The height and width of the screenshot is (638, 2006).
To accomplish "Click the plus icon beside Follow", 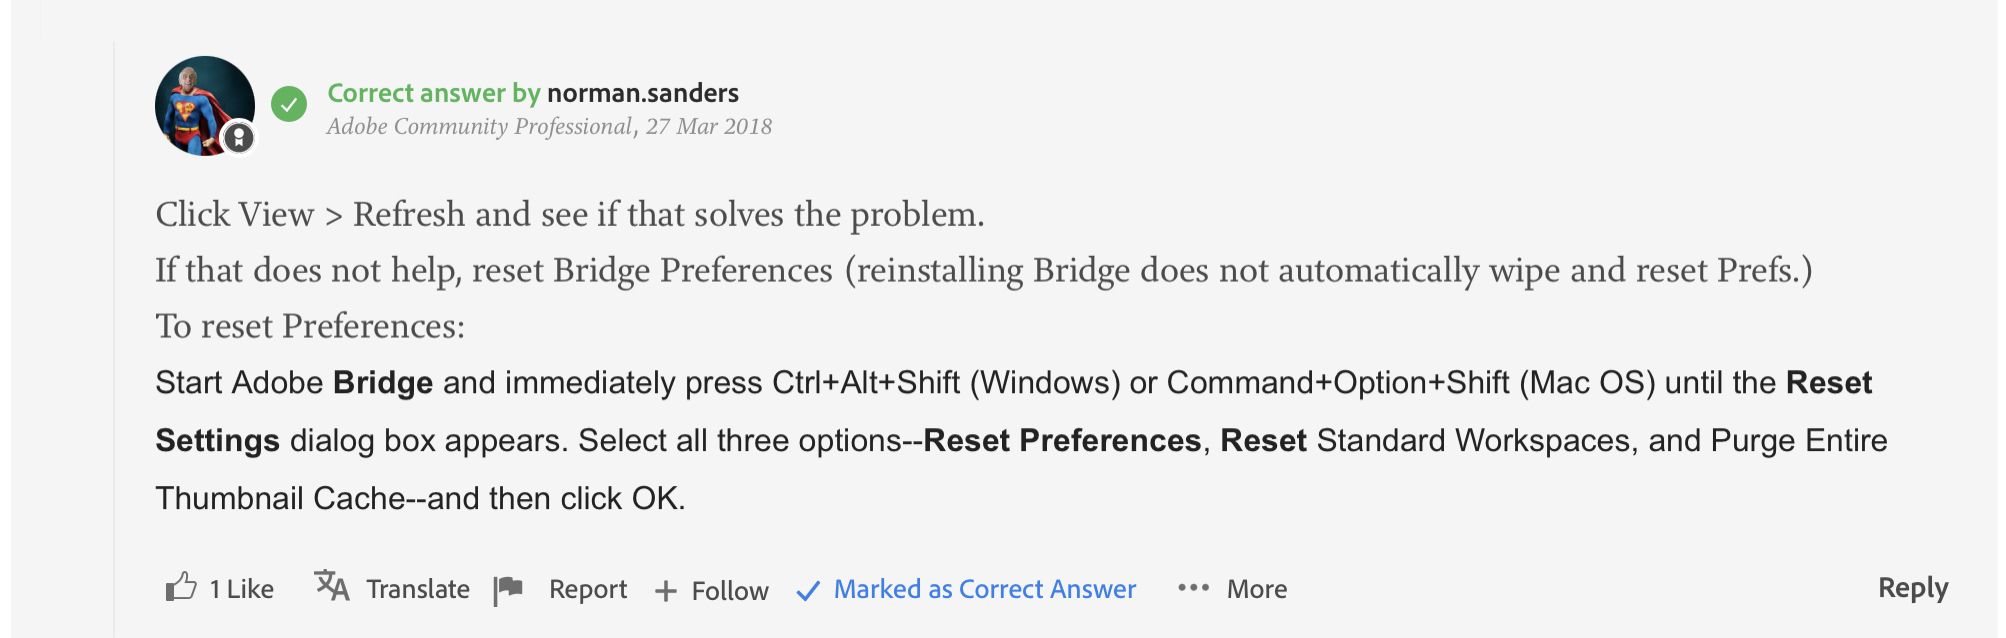I will (665, 591).
